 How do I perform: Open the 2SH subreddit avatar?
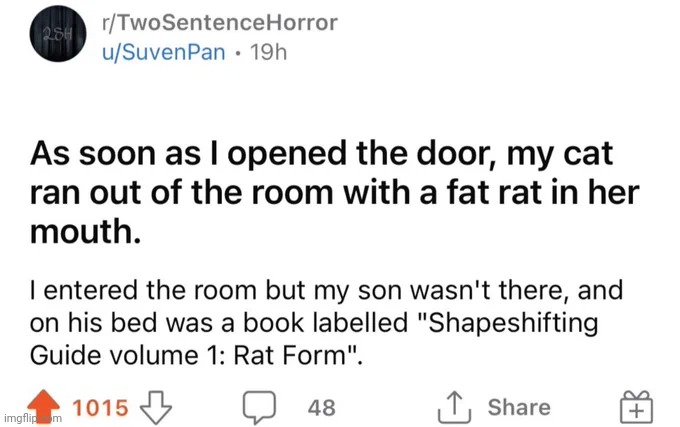click(x=58, y=34)
